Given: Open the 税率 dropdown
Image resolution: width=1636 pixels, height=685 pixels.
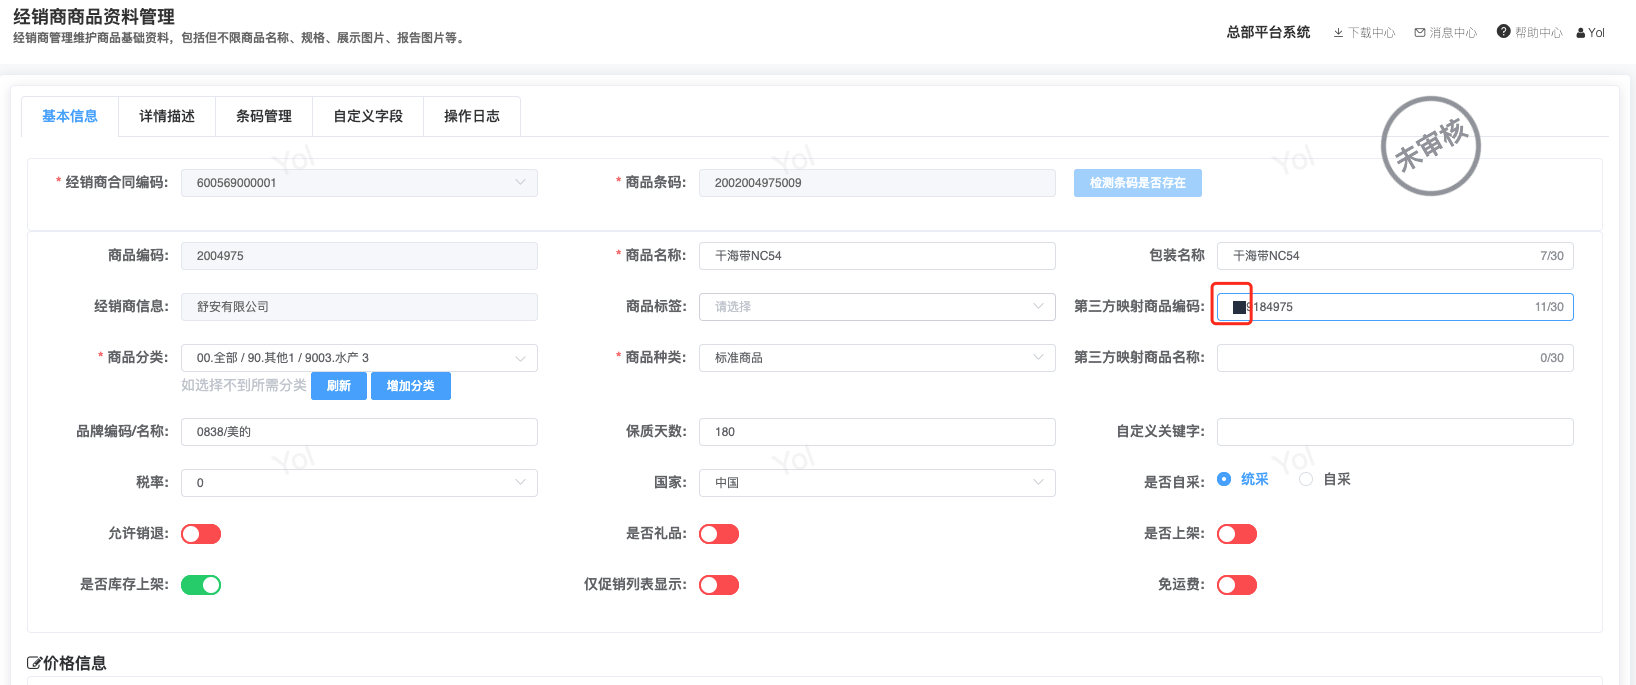Looking at the screenshot, I should pyautogui.click(x=359, y=483).
